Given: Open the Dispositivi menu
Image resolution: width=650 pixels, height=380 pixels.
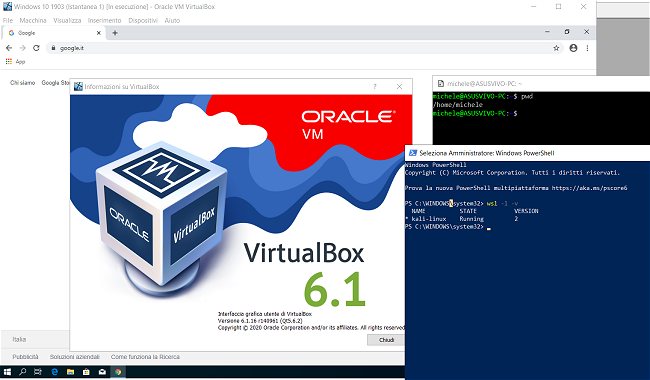Looking at the screenshot, I should [143, 20].
